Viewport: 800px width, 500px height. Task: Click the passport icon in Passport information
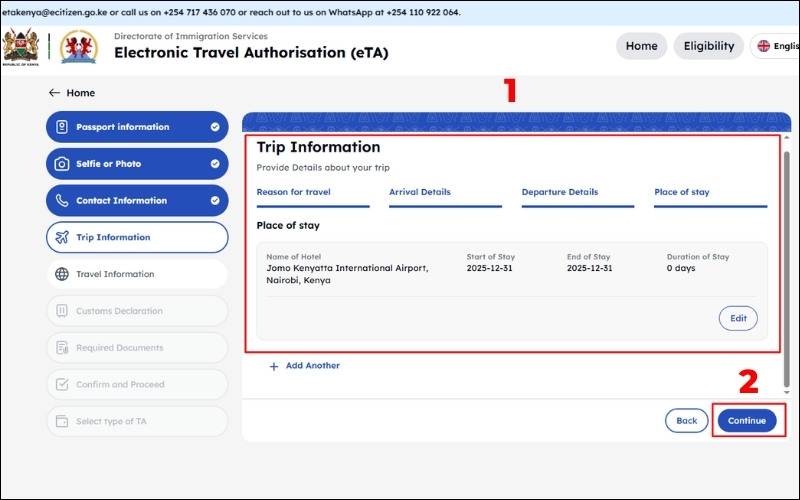click(62, 127)
